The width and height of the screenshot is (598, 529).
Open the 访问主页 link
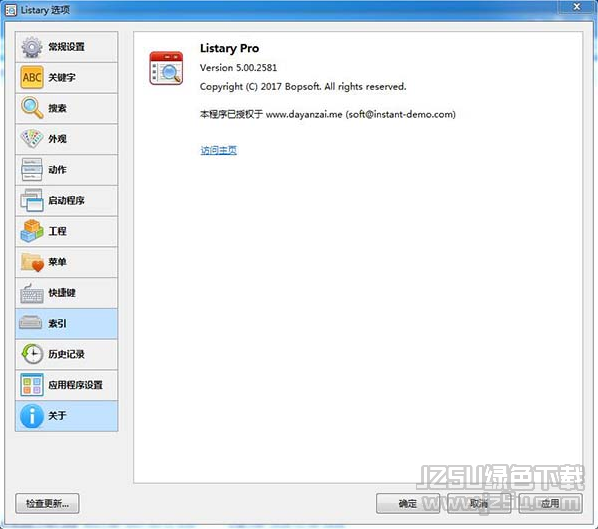point(219,150)
